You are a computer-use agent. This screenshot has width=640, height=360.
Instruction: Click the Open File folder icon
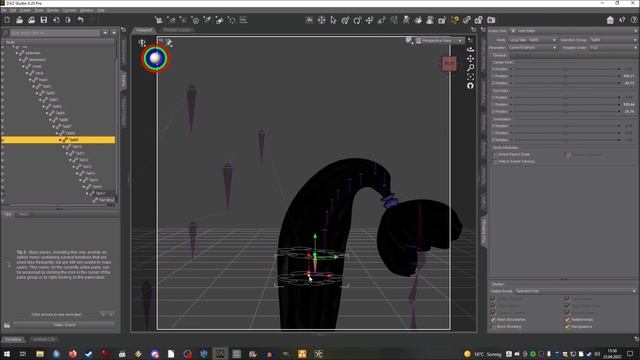[x=19, y=20]
